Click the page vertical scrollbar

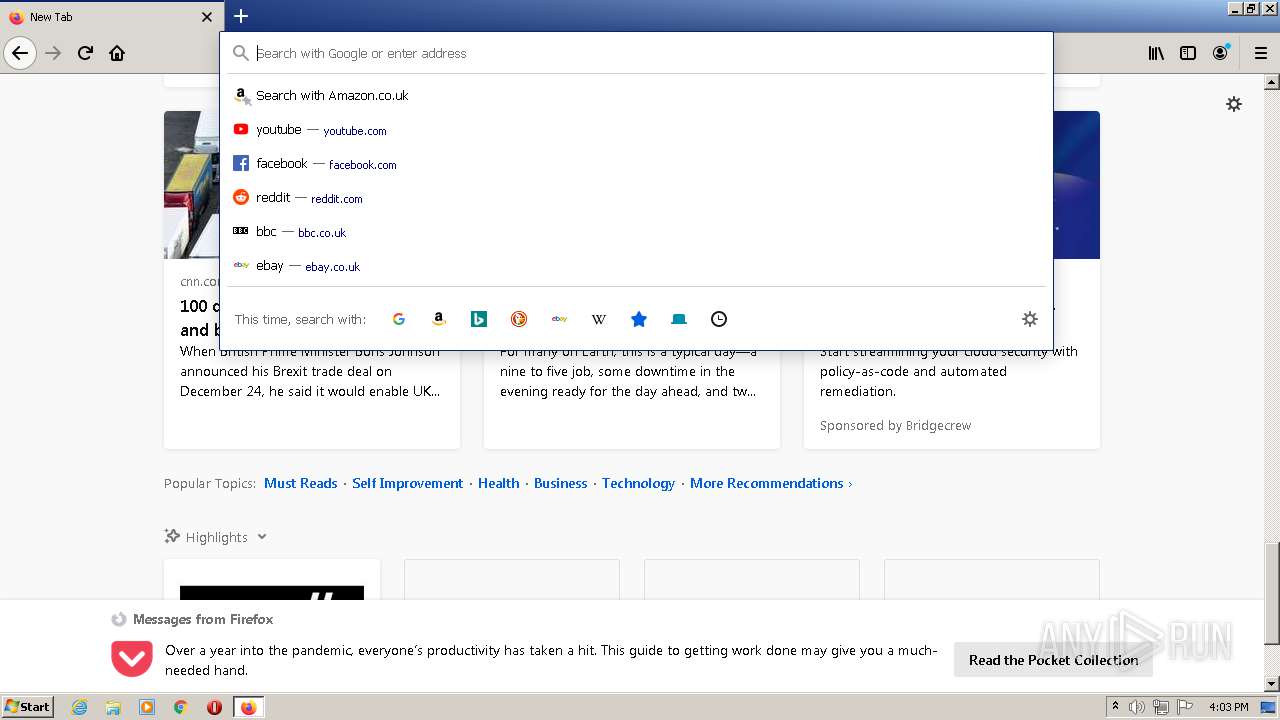coord(1271,593)
